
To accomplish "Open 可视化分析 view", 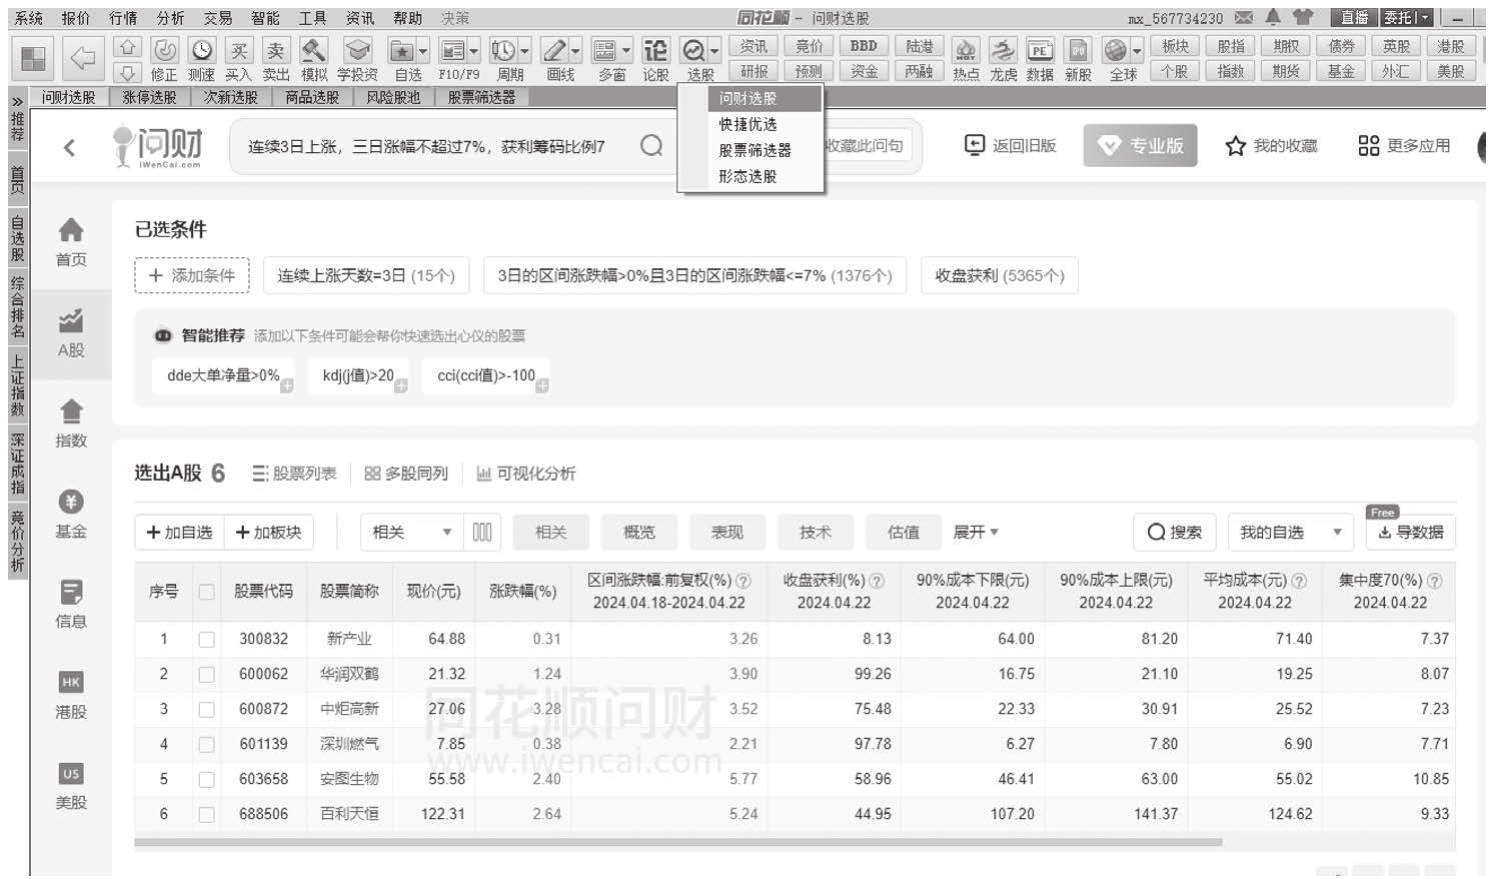I will click(x=525, y=473).
